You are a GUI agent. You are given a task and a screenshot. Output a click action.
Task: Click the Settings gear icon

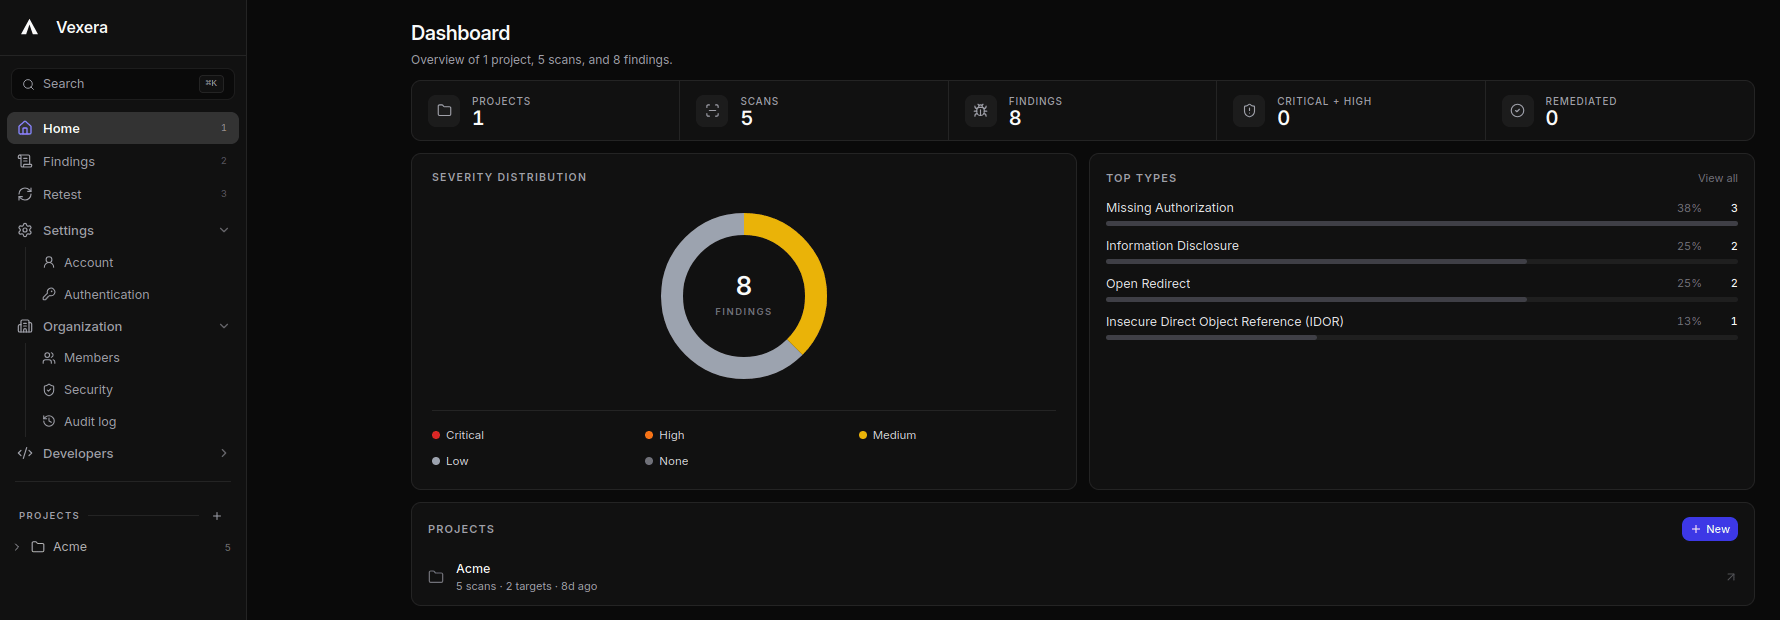point(25,230)
